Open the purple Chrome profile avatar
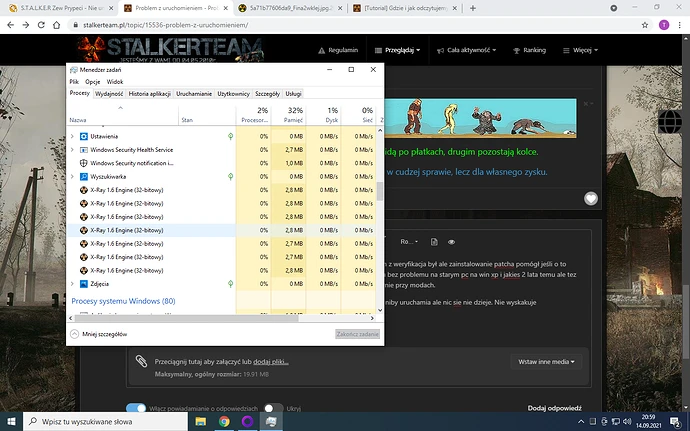The width and height of the screenshot is (690, 431). 664,25
